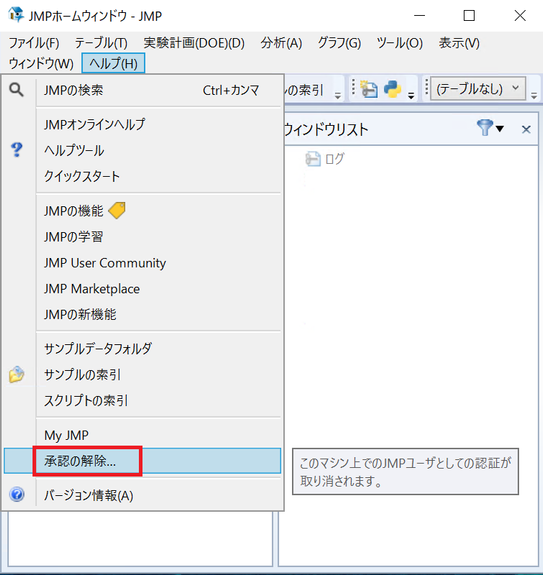The image size is (543, 575).
Task: Open バージョン情報(A)
Action: (142, 495)
